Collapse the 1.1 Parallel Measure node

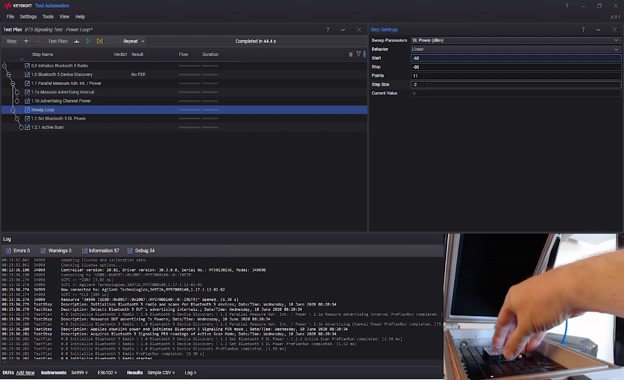(13, 83)
